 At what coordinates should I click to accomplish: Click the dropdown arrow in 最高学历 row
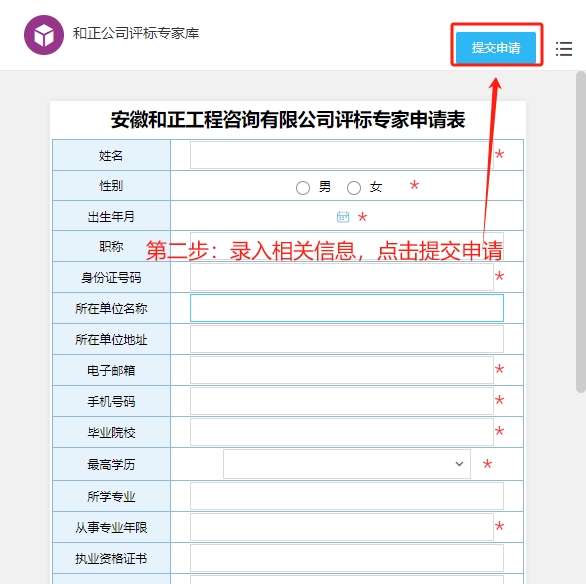pos(459,464)
